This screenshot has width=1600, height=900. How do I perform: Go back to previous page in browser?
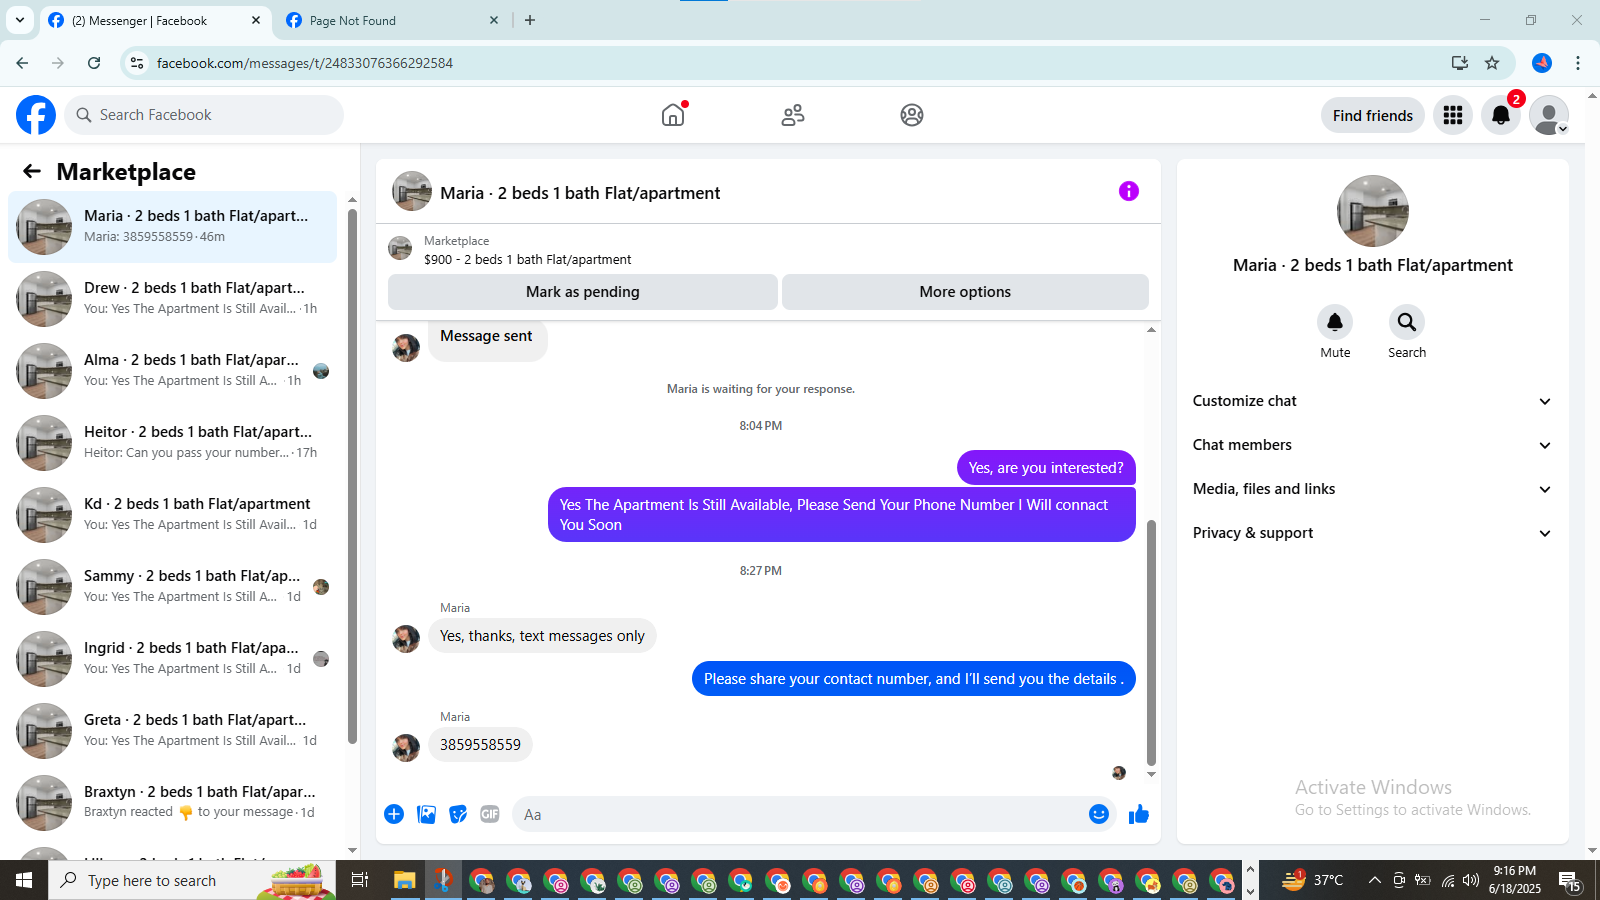pos(22,63)
